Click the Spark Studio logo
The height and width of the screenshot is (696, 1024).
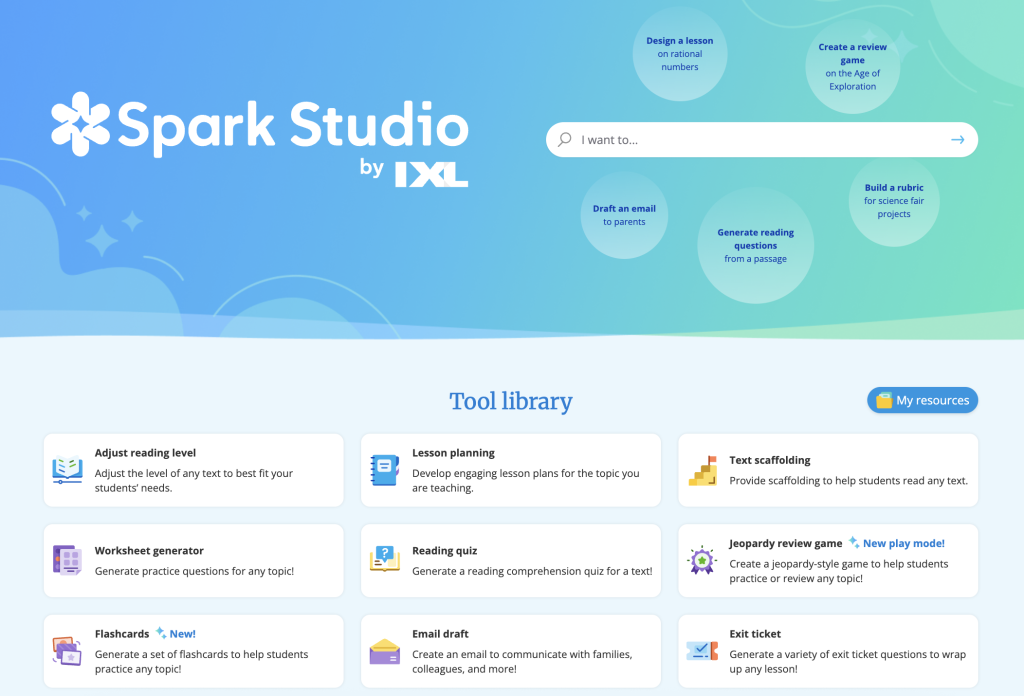pyautogui.click(x=260, y=137)
